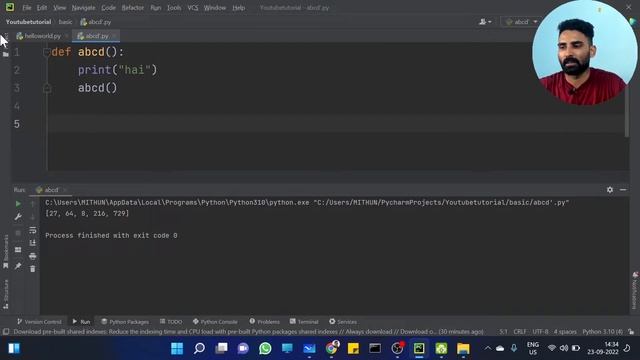The height and width of the screenshot is (360, 640).
Task: Open the View menu
Action: (60, 8)
